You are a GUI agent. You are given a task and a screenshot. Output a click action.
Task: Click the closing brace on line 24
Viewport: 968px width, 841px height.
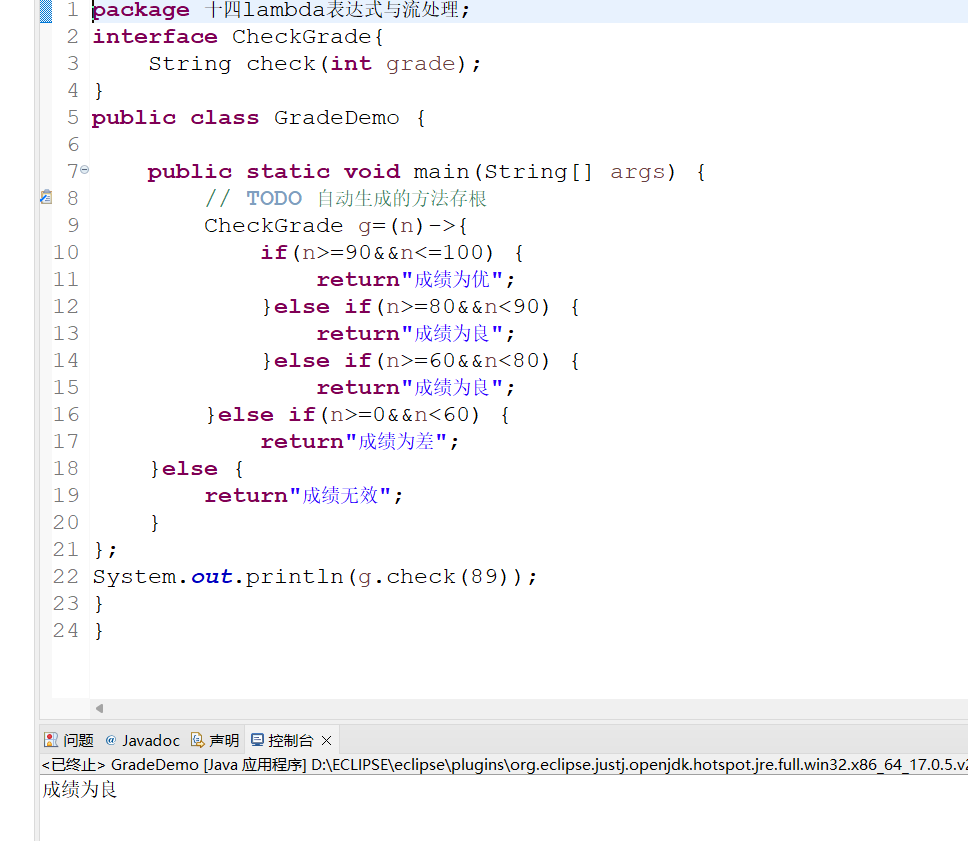[99, 630]
